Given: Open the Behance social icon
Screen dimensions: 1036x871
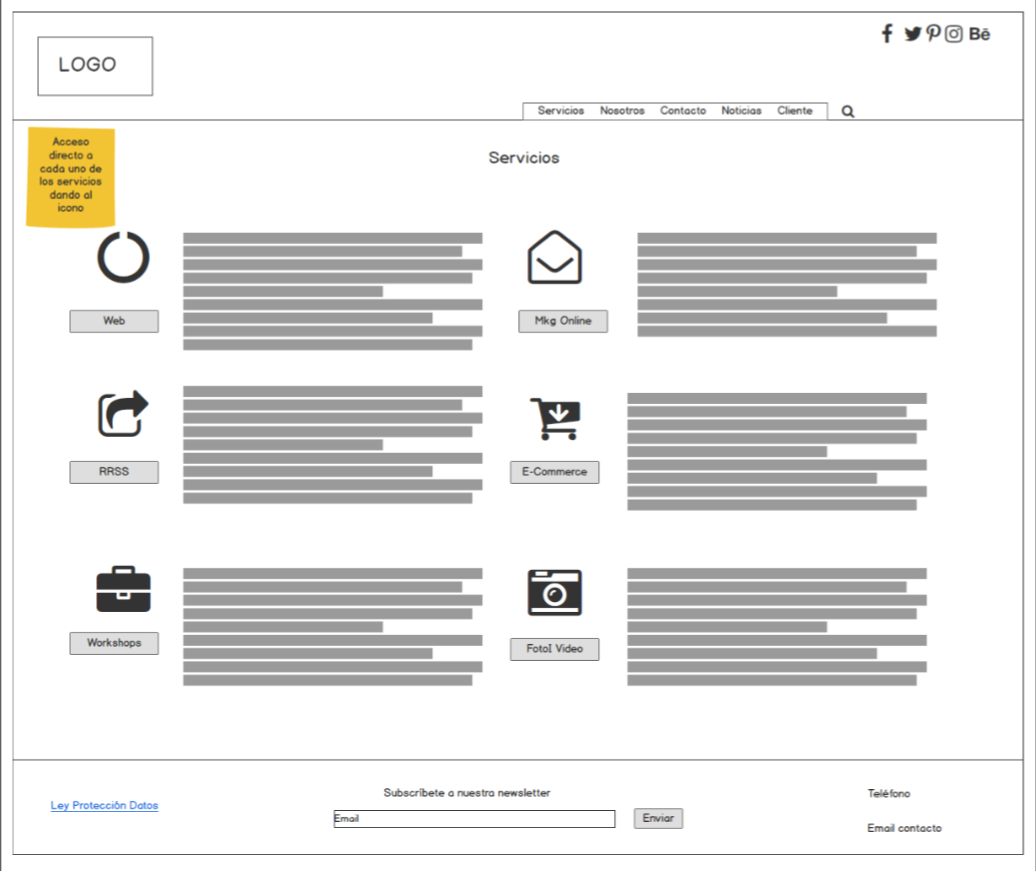Looking at the screenshot, I should [979, 34].
